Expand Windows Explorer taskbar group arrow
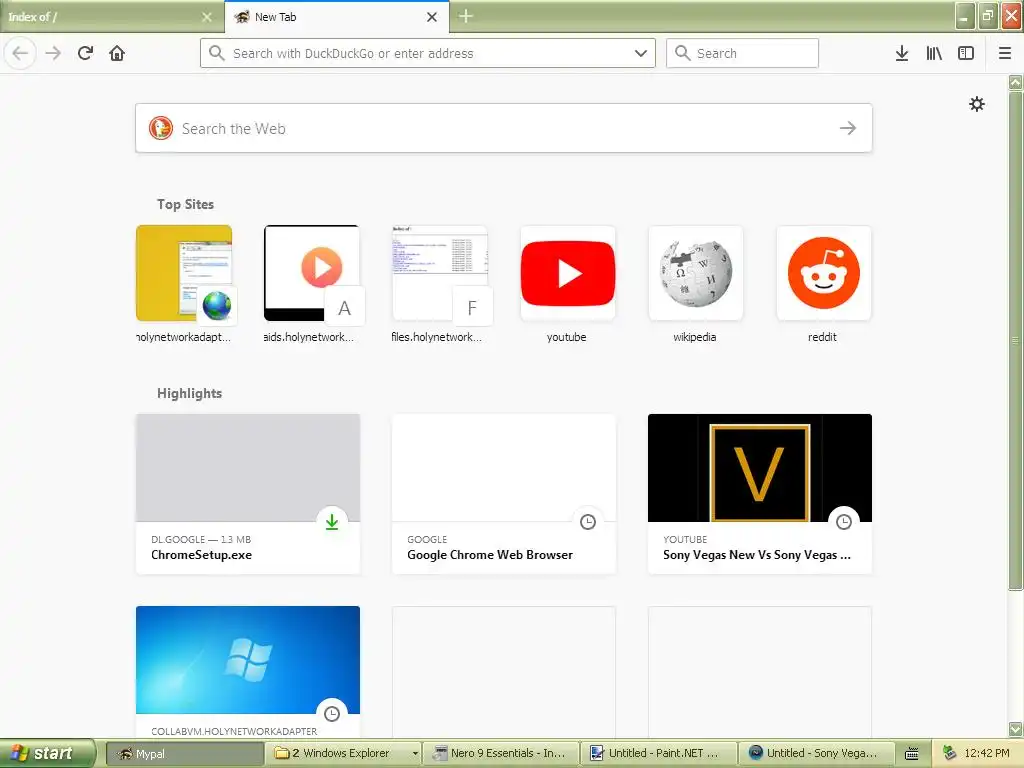 point(415,753)
